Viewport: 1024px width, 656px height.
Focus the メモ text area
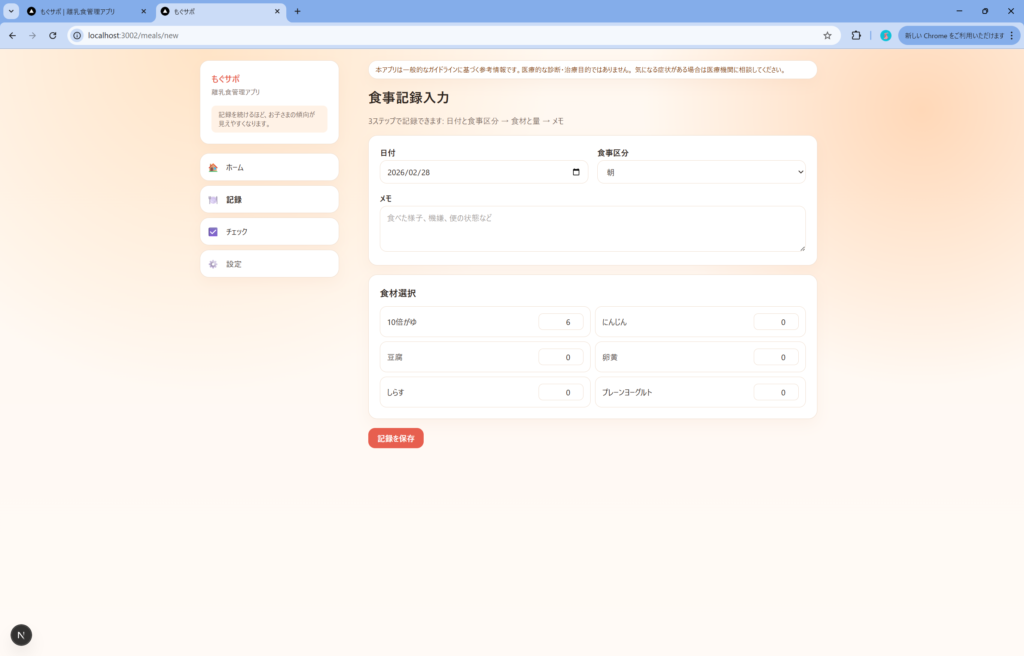tap(592, 229)
